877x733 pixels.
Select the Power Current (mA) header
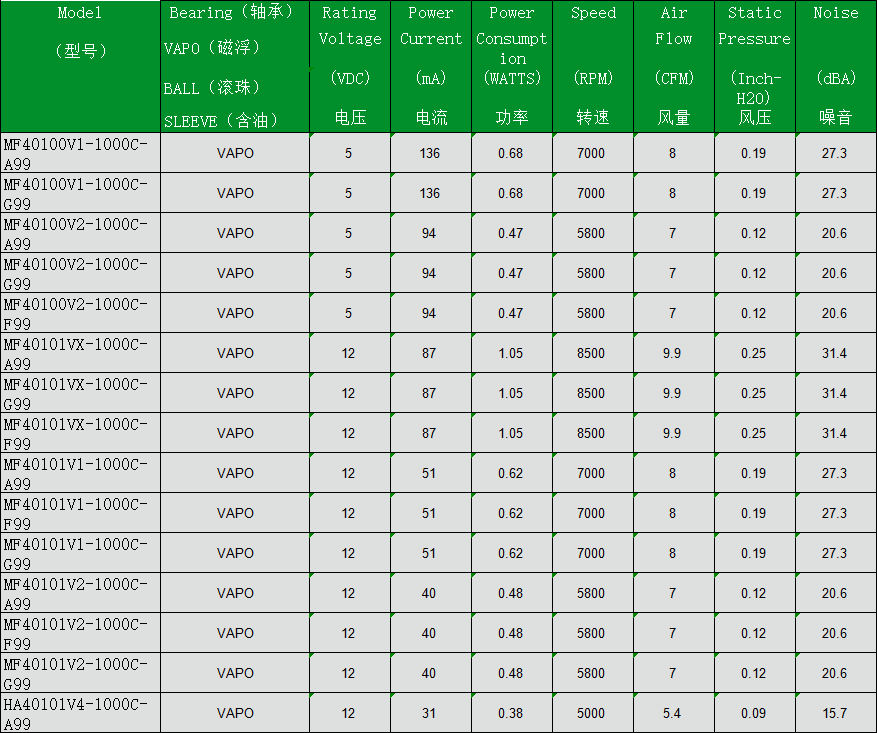point(431,66)
